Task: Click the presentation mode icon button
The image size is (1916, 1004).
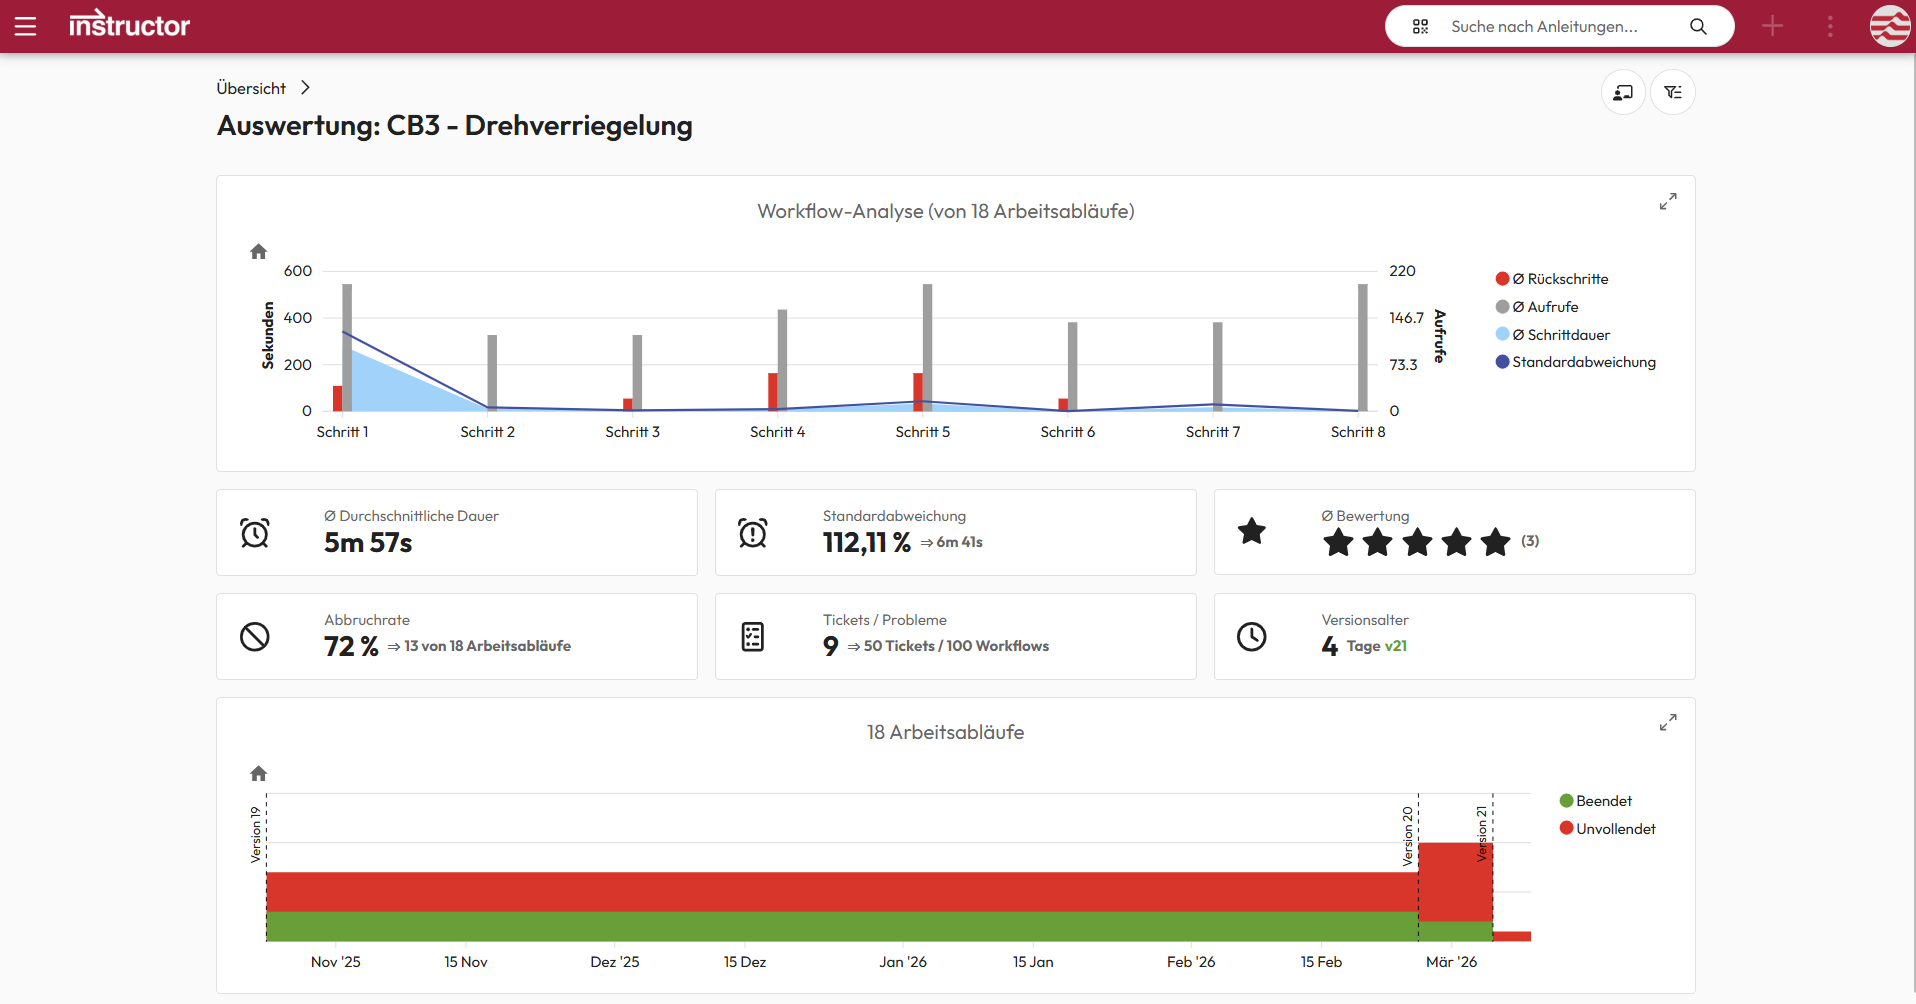Action: point(1623,93)
